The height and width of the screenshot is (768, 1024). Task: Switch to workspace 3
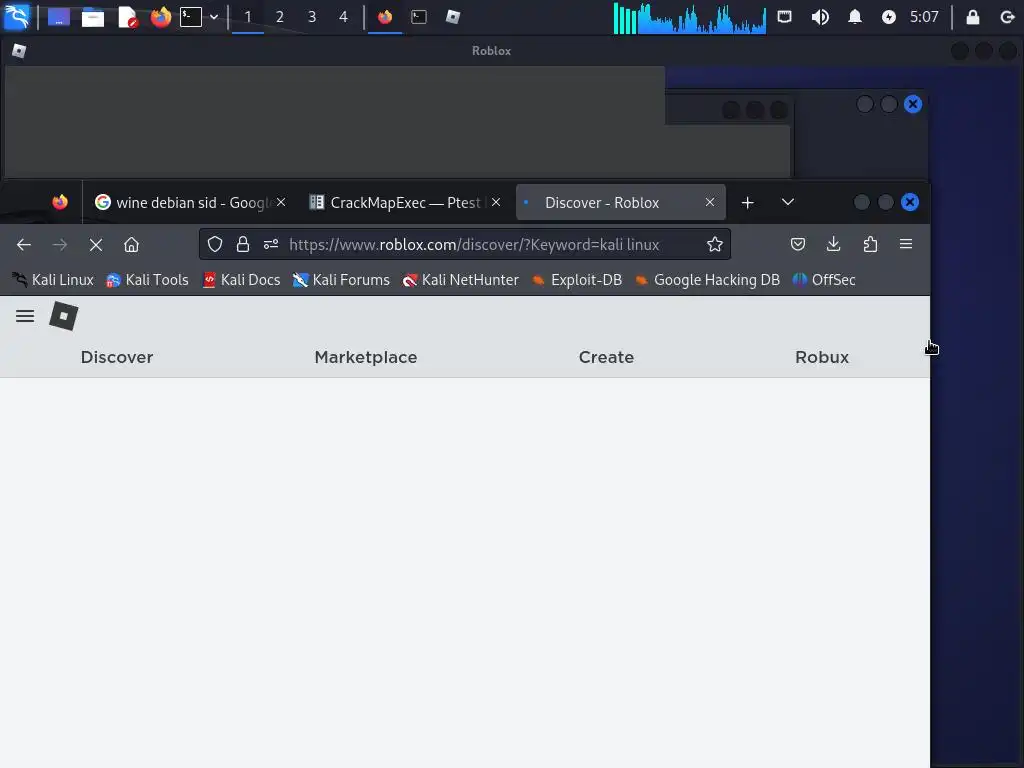click(x=312, y=17)
